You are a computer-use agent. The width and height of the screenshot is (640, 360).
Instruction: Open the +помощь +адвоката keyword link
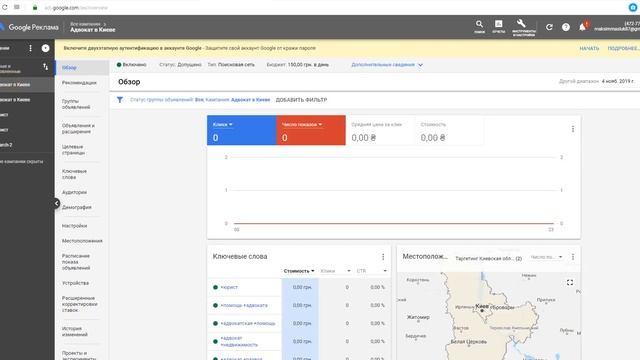[244, 305]
